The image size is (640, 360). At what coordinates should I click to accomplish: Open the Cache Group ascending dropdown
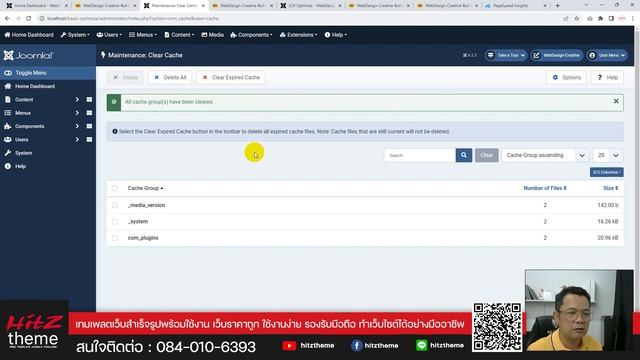545,155
